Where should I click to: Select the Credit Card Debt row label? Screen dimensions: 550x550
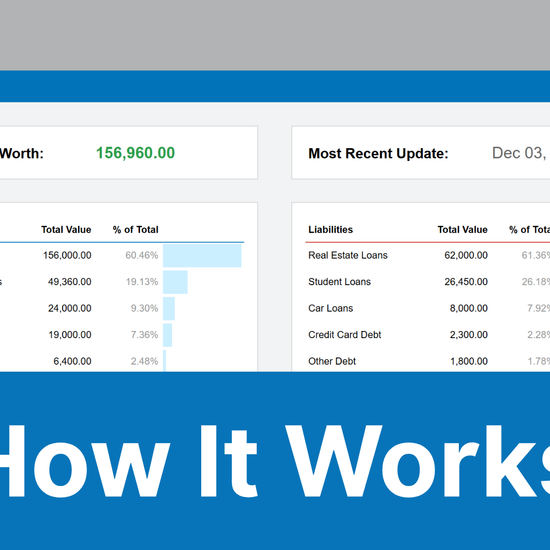pyautogui.click(x=344, y=335)
